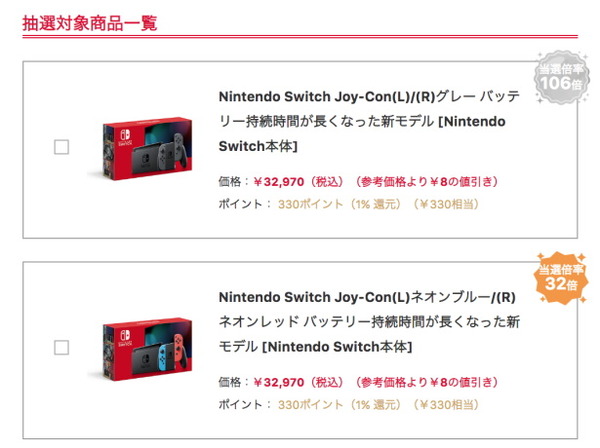This screenshot has width=600, height=448.
Task: Click the neon model's （税込） label
Action: 326,382
